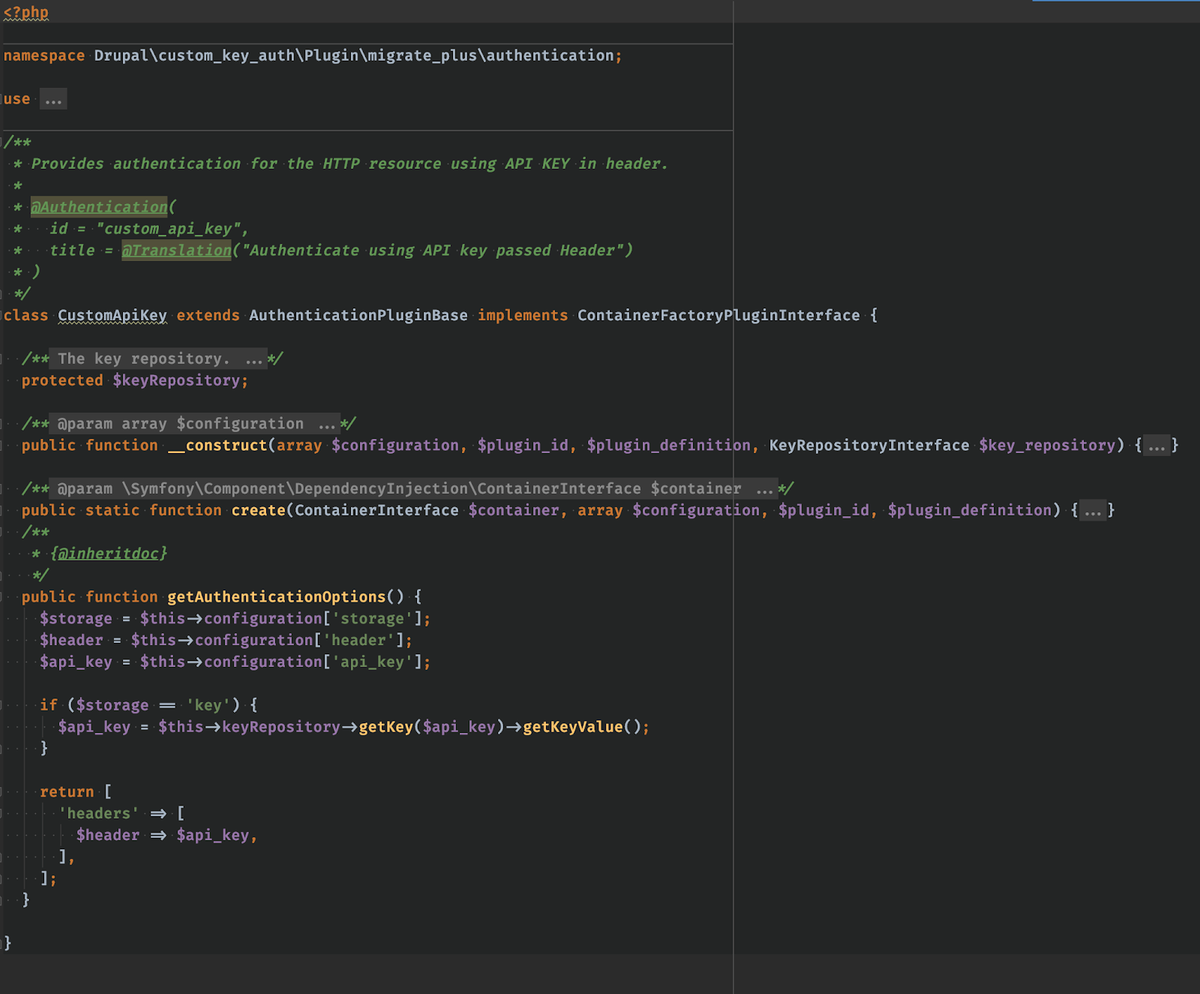
Task: Click the AuthenticationPluginBase parent class
Action: coord(358,315)
